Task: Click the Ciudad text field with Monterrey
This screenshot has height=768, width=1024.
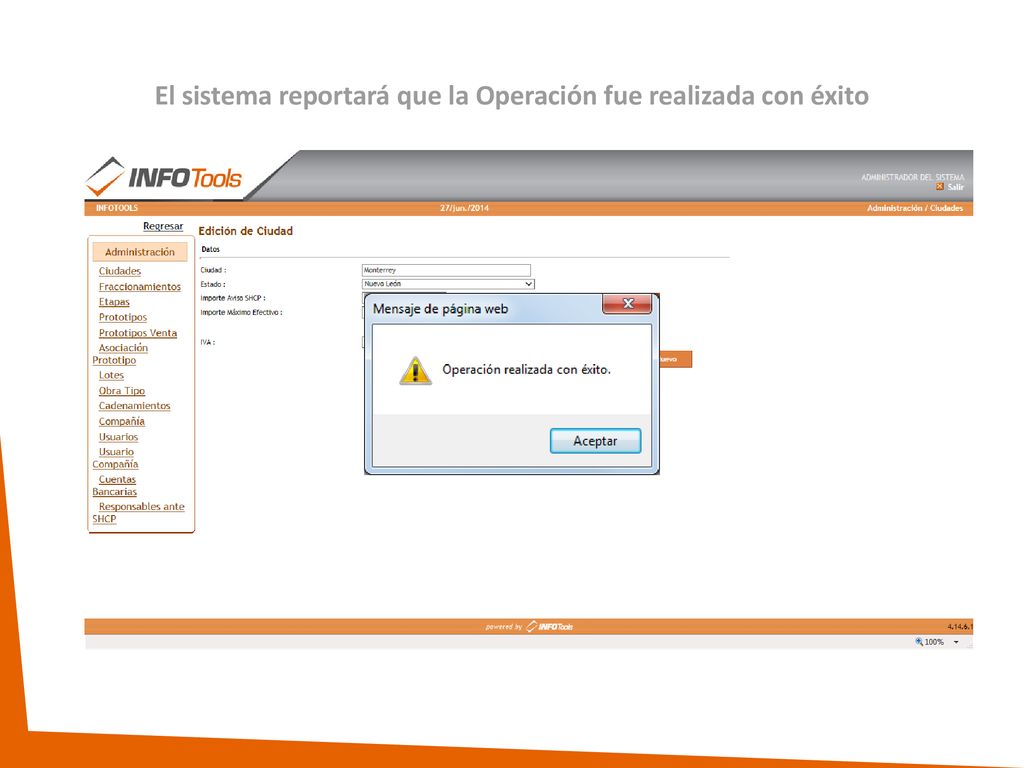Action: coord(446,270)
